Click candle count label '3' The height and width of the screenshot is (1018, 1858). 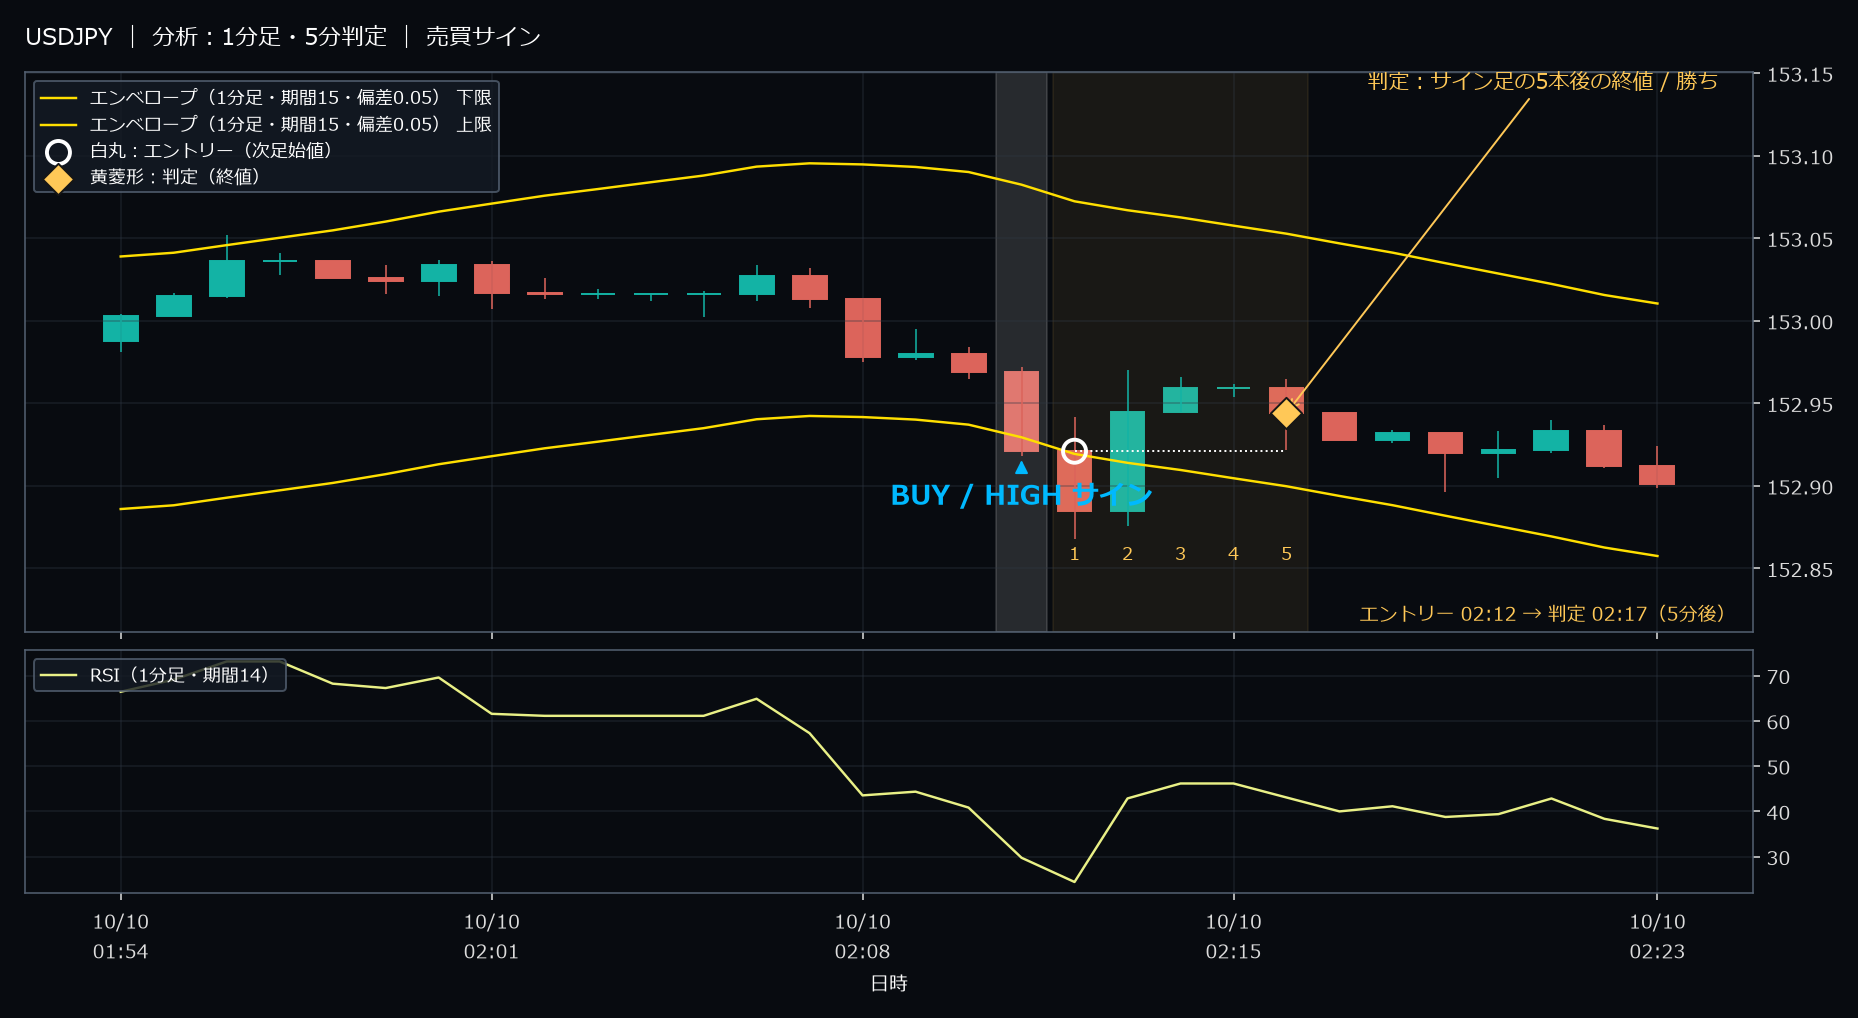[1180, 553]
